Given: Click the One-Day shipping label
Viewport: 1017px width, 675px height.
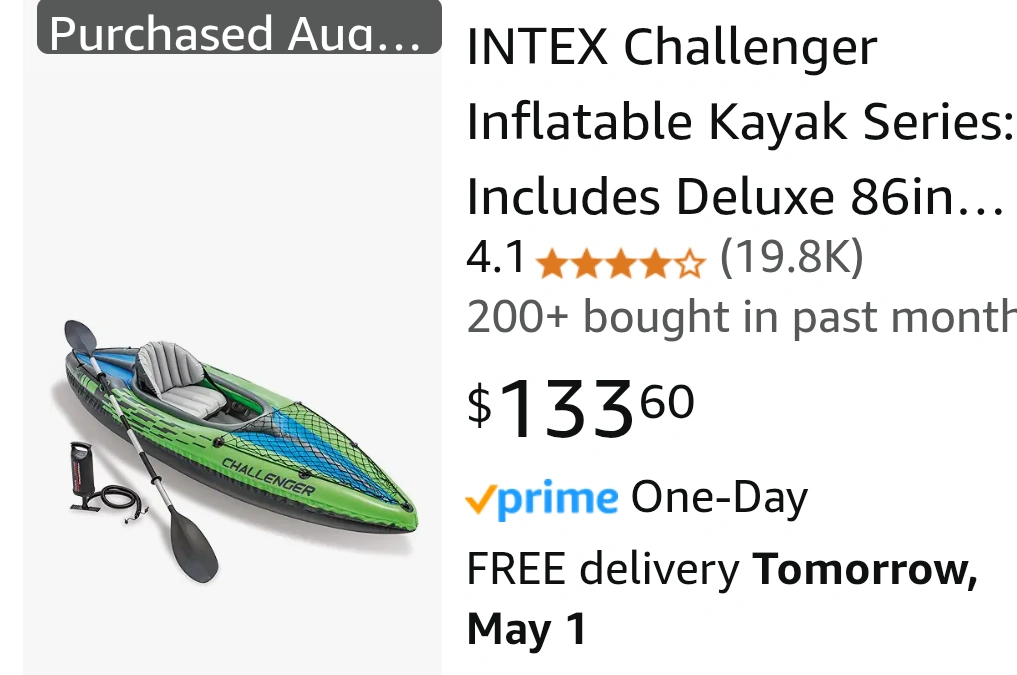Looking at the screenshot, I should point(719,498).
